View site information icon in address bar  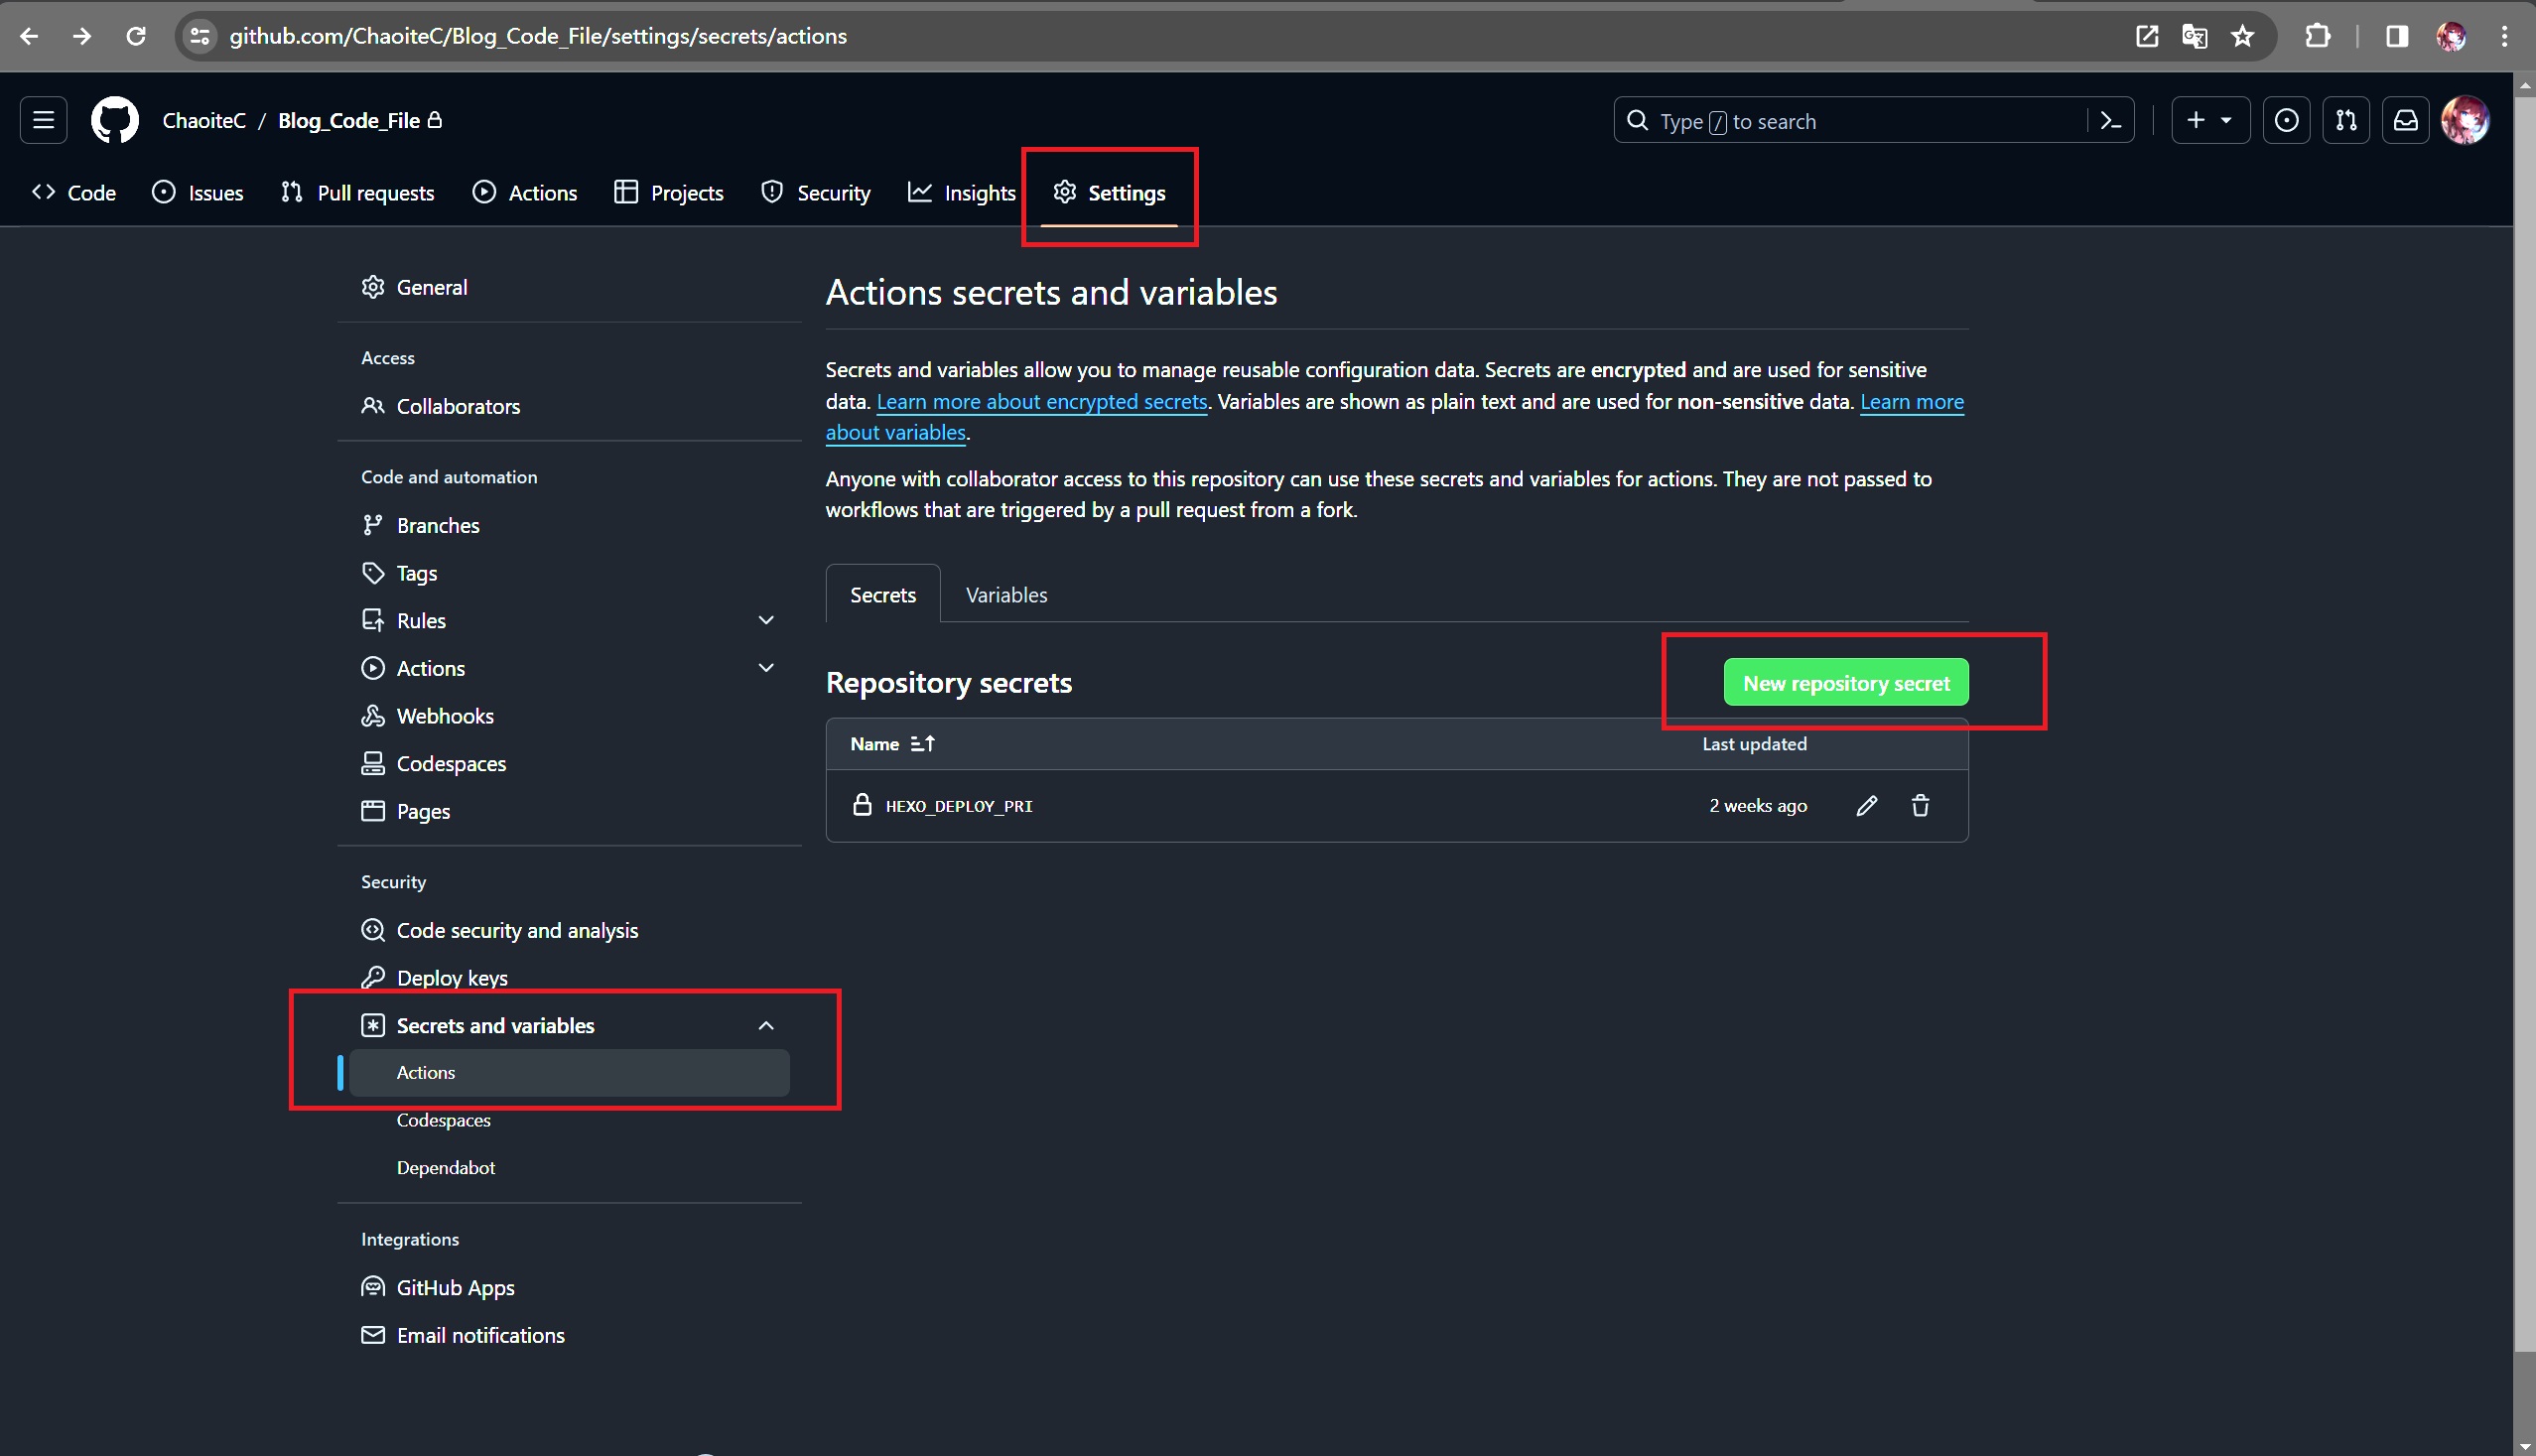point(200,36)
